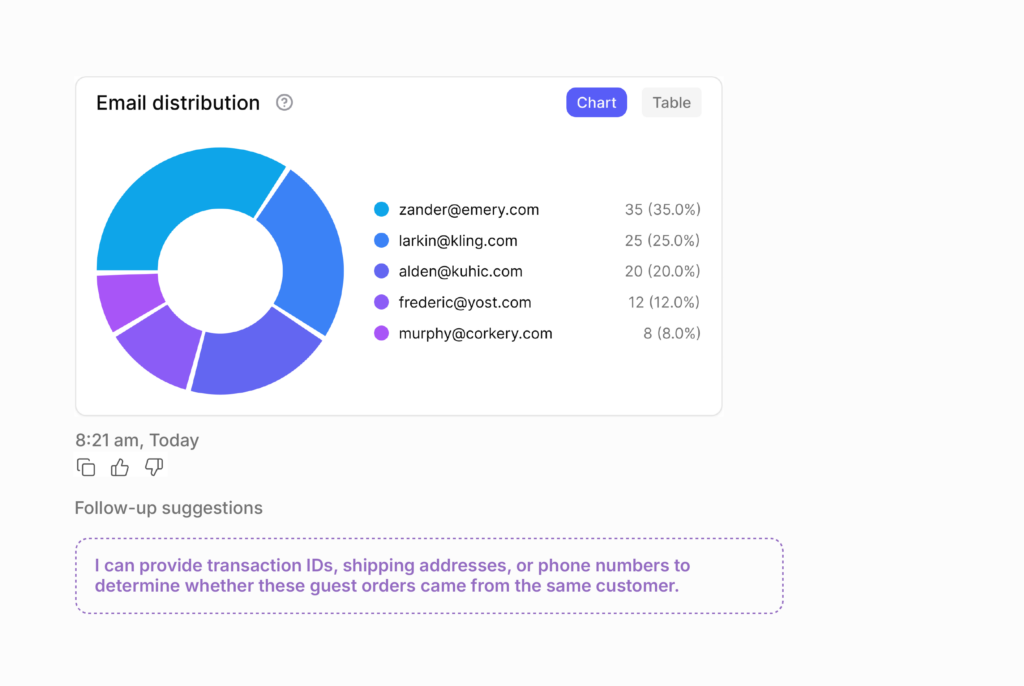
Task: Give a thumbs up to the response
Action: click(120, 467)
